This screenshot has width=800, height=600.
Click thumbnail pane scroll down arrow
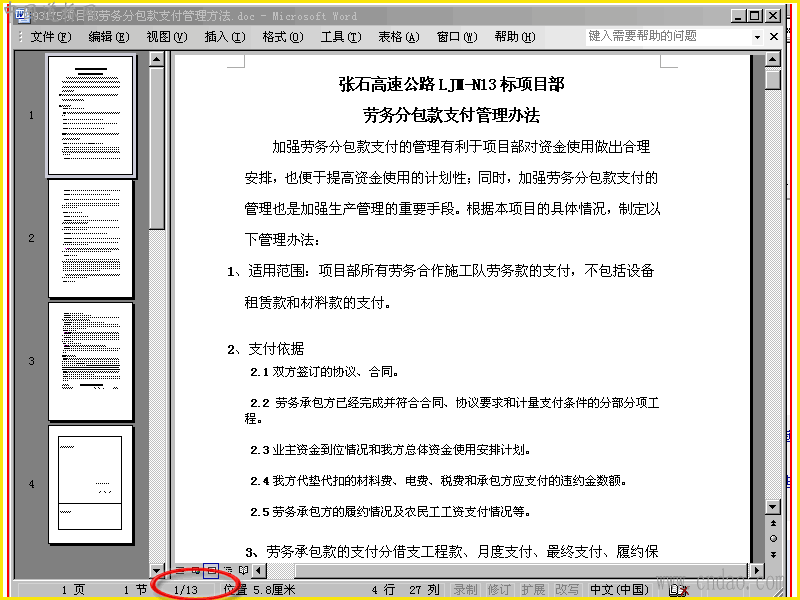coord(157,570)
